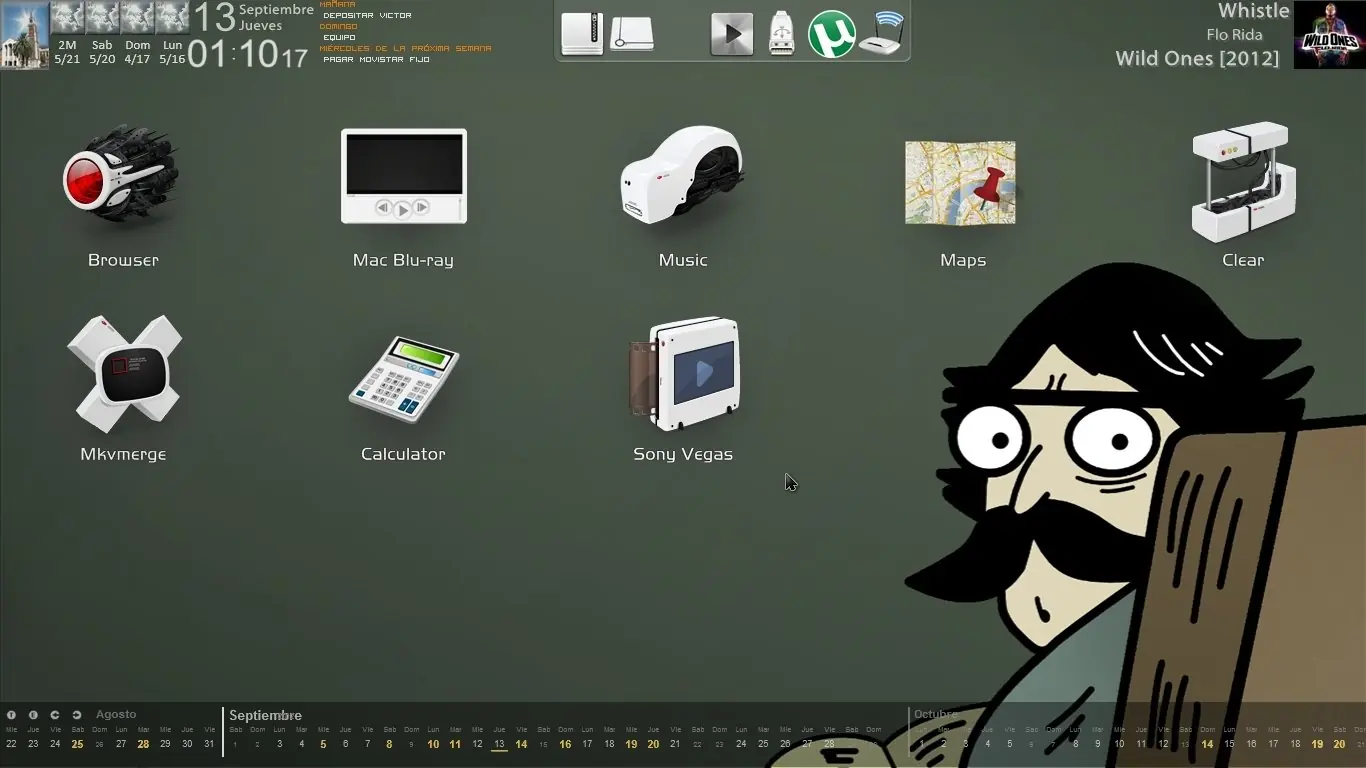Image resolution: width=1366 pixels, height=768 pixels.
Task: Select the Octubre month label
Action: click(936, 714)
